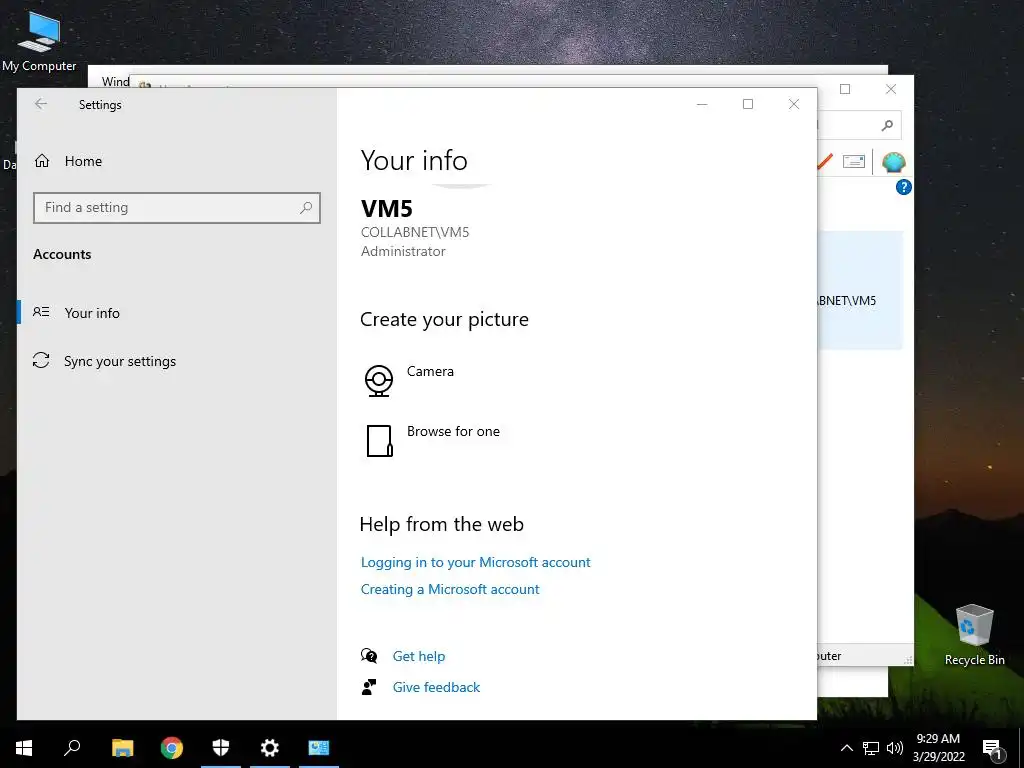
Task: Close the background window behind Settings
Action: click(x=891, y=89)
